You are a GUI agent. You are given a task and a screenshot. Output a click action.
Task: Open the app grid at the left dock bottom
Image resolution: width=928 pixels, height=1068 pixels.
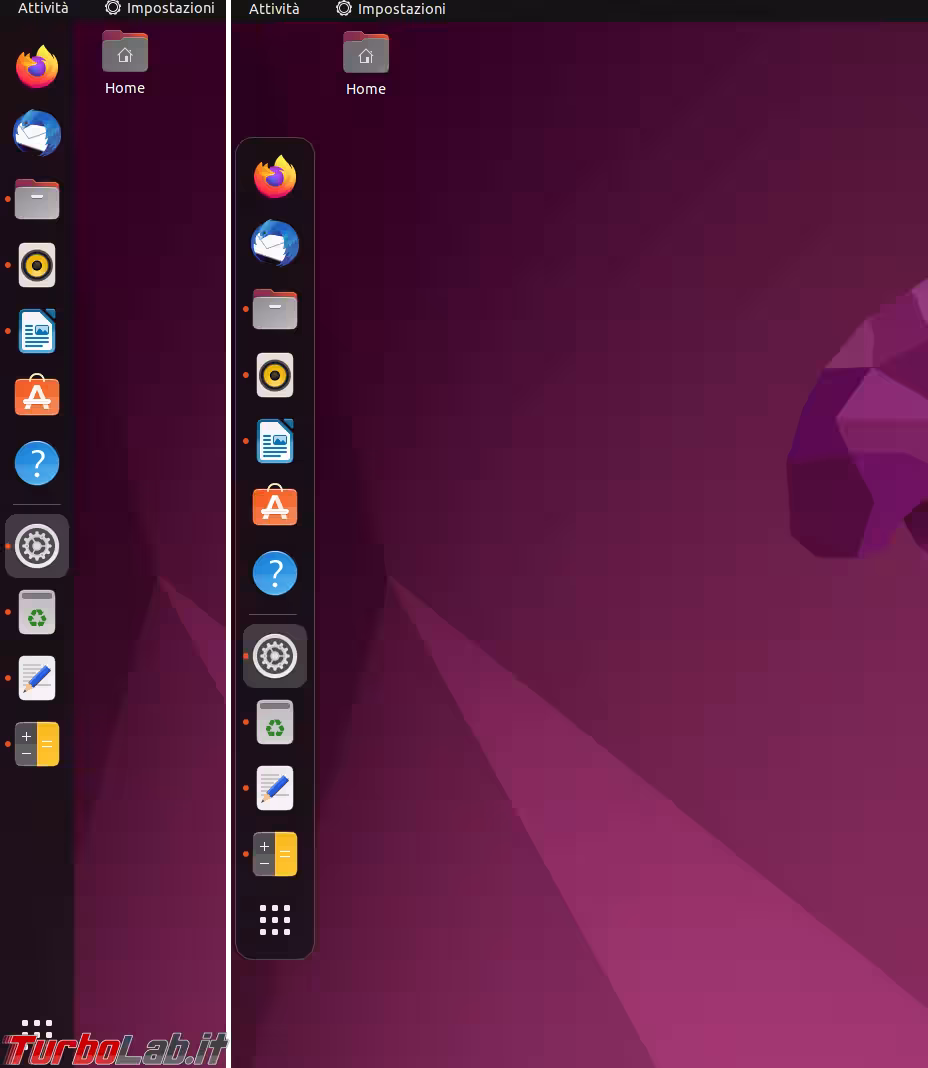pyautogui.click(x=37, y=1028)
